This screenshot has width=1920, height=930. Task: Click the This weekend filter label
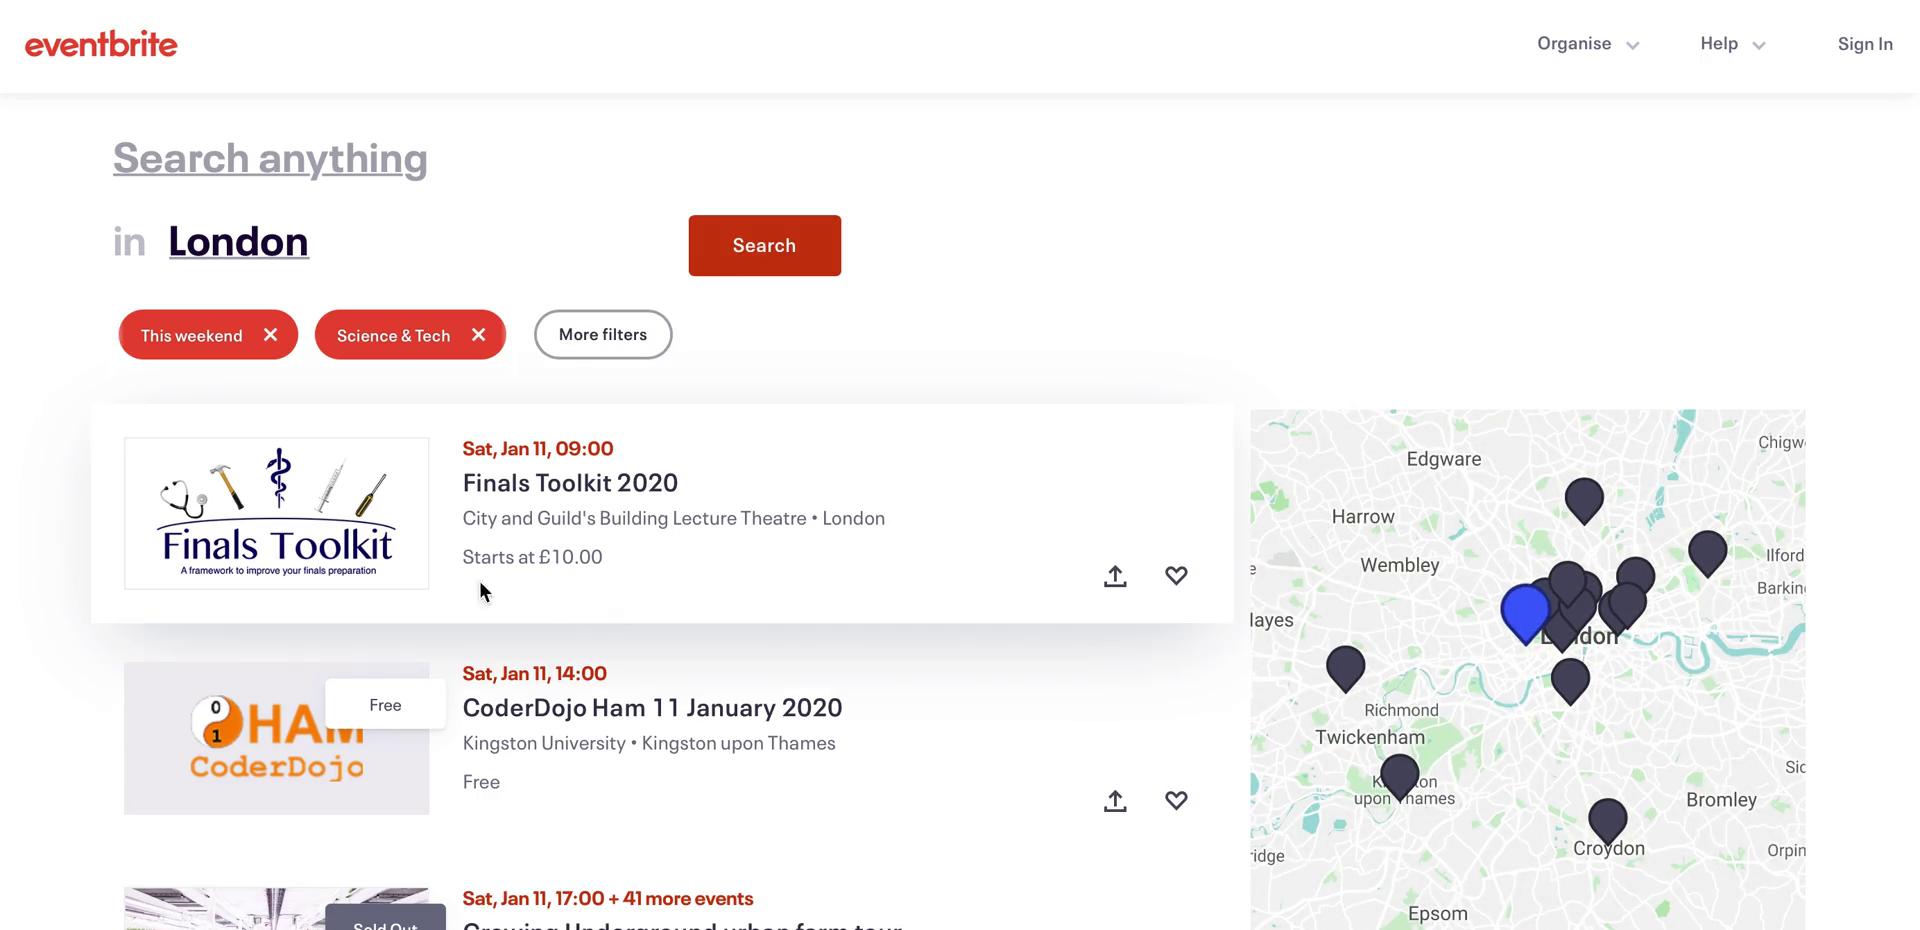pyautogui.click(x=191, y=335)
